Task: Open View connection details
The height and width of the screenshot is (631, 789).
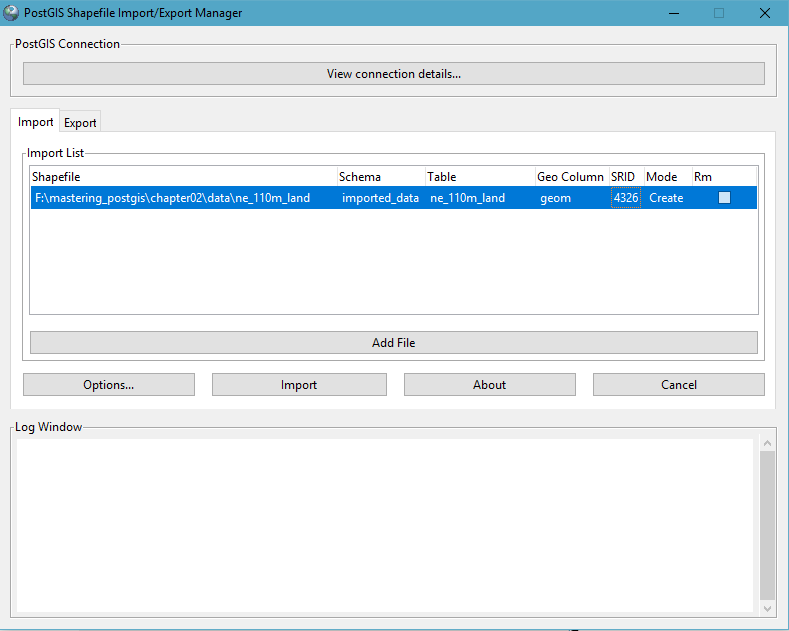Action: 393,74
